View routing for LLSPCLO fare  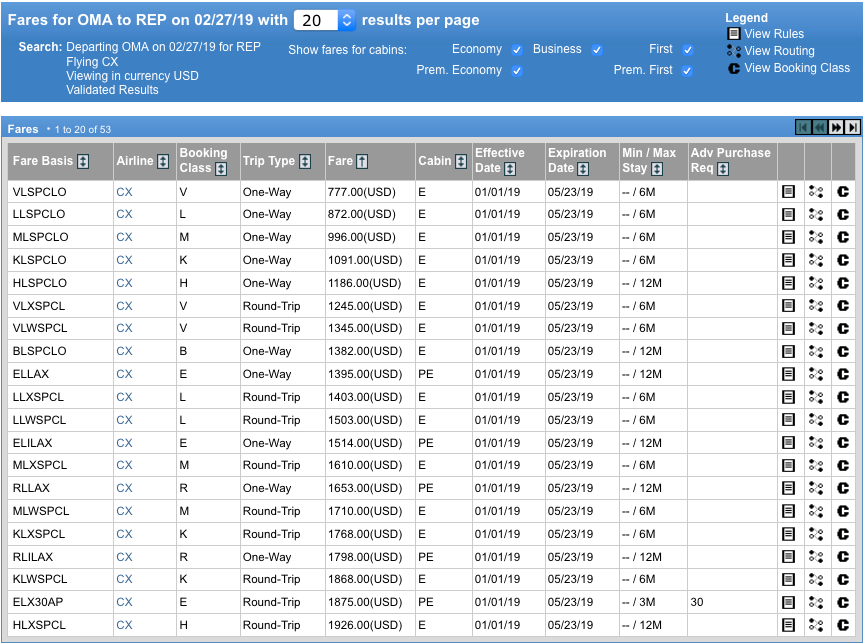pos(817,214)
